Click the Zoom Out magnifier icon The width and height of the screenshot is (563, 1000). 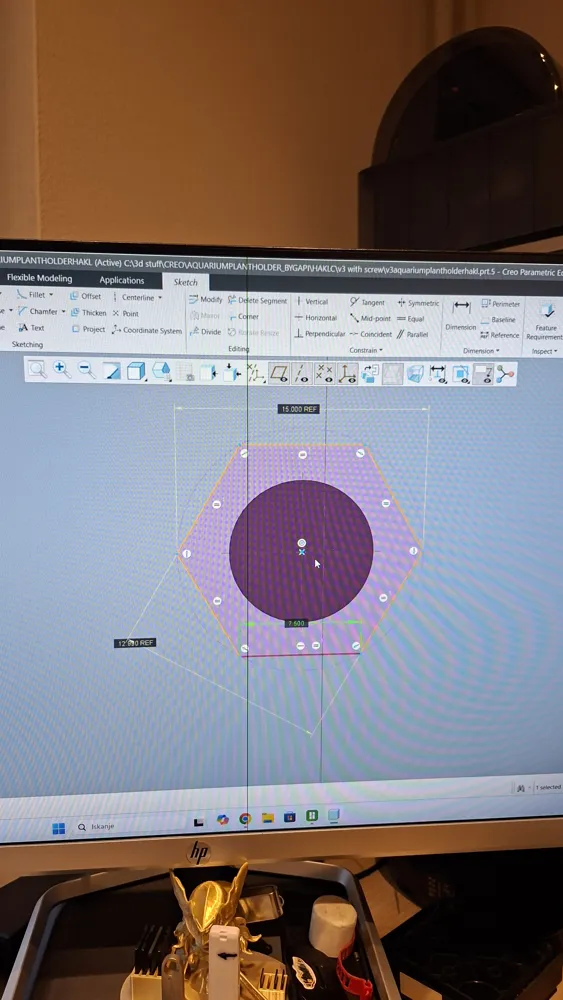(x=86, y=369)
